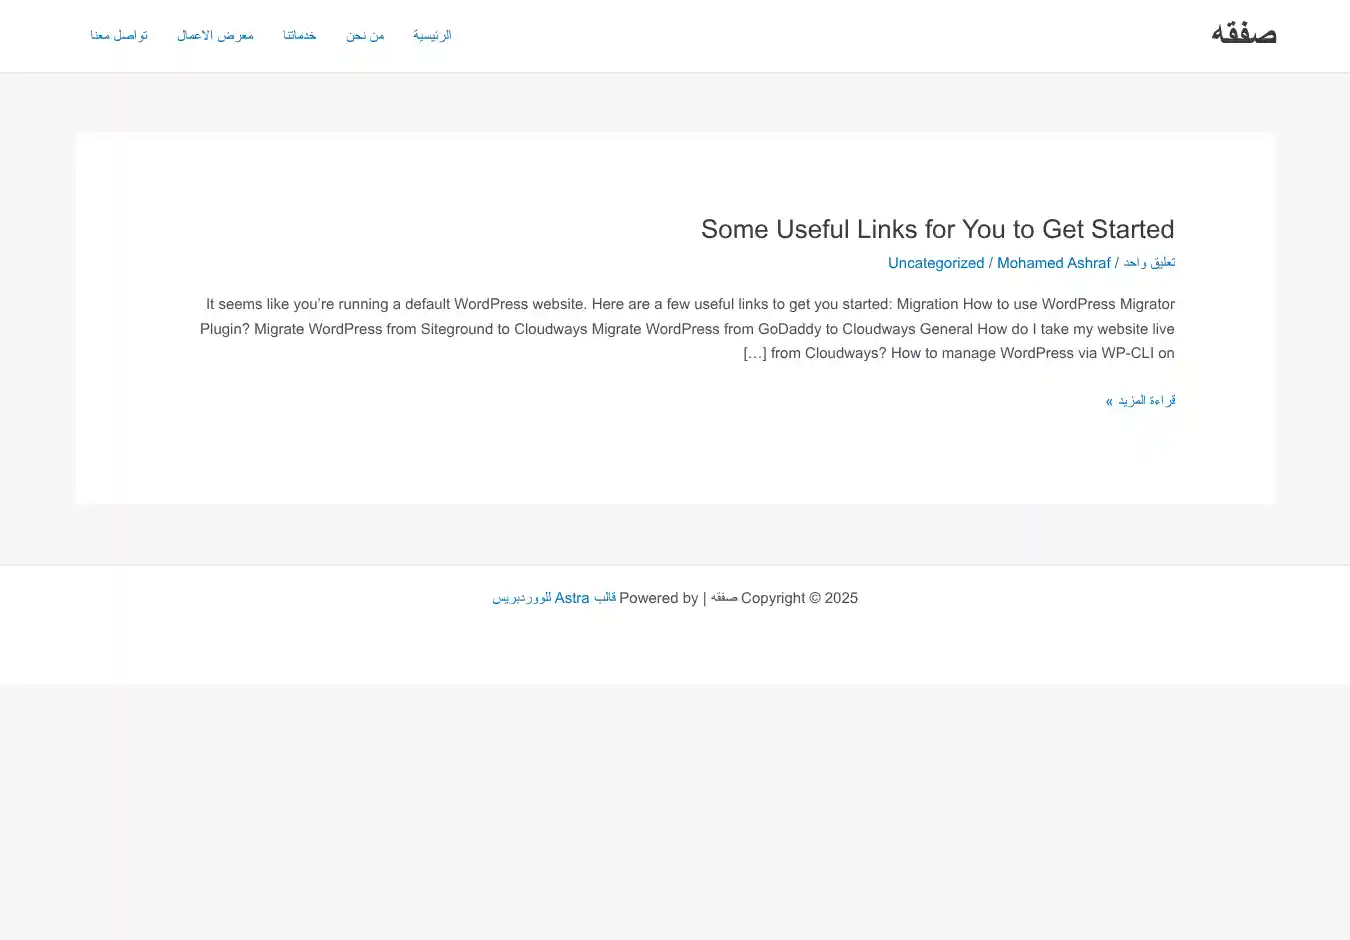Screen dimensions: 1350x940
Task: Click the صفقه site title logo
Action: (x=1243, y=34)
